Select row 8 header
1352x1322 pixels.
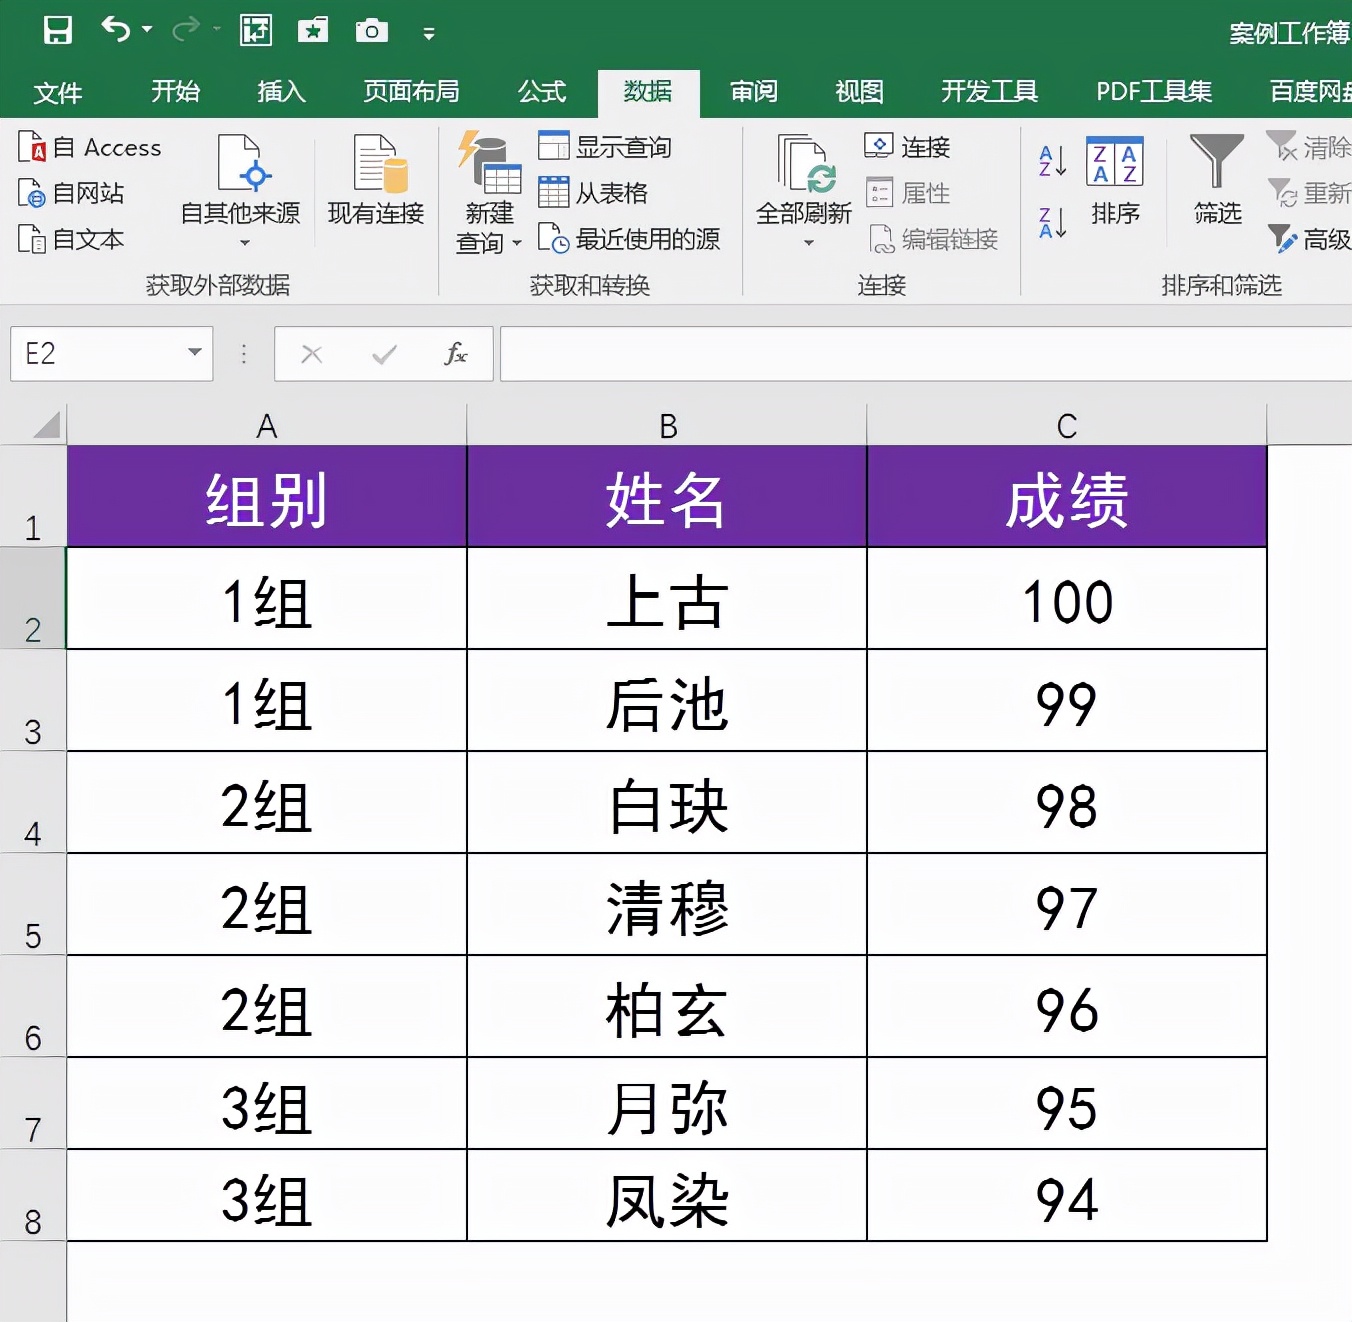click(33, 1196)
